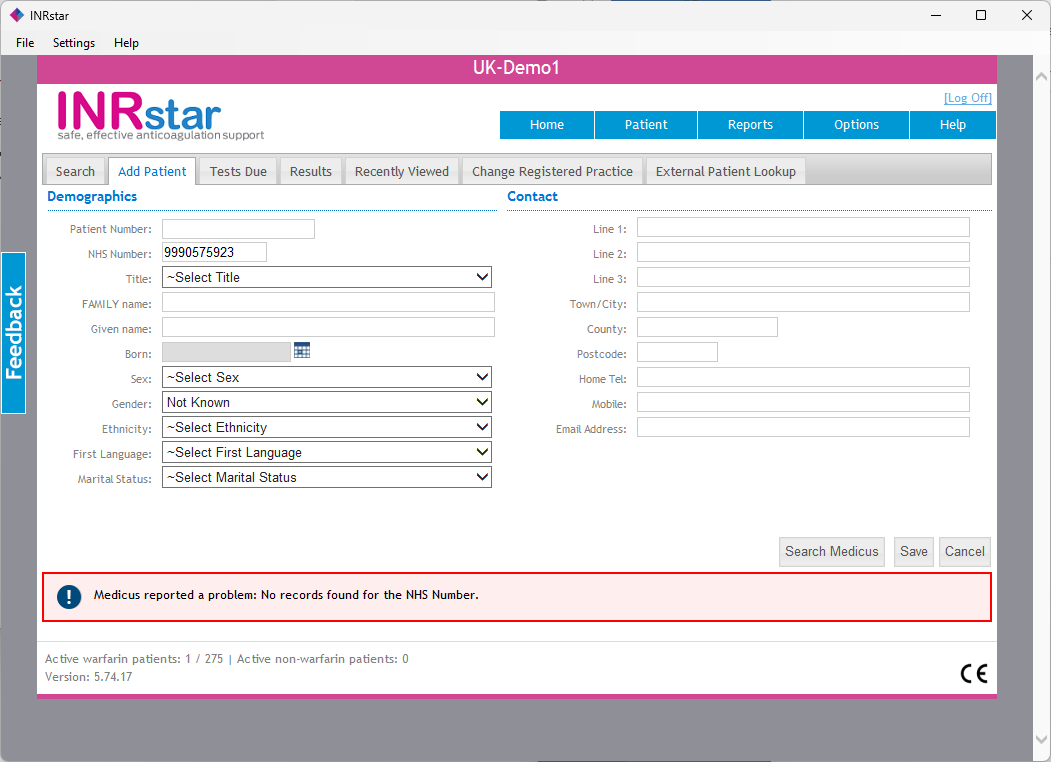Screen dimensions: 1051x762
Task: Switch to the Tests Due tab
Action: pyautogui.click(x=238, y=172)
